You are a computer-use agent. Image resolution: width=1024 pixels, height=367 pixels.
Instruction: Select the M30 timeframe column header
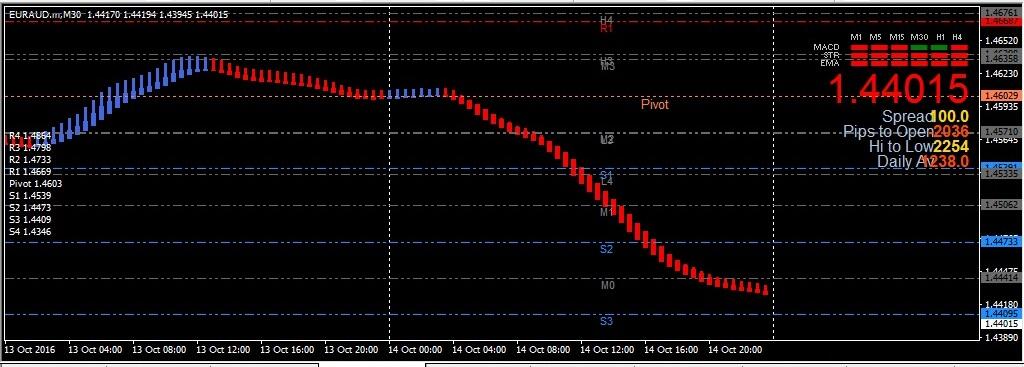[x=920, y=37]
